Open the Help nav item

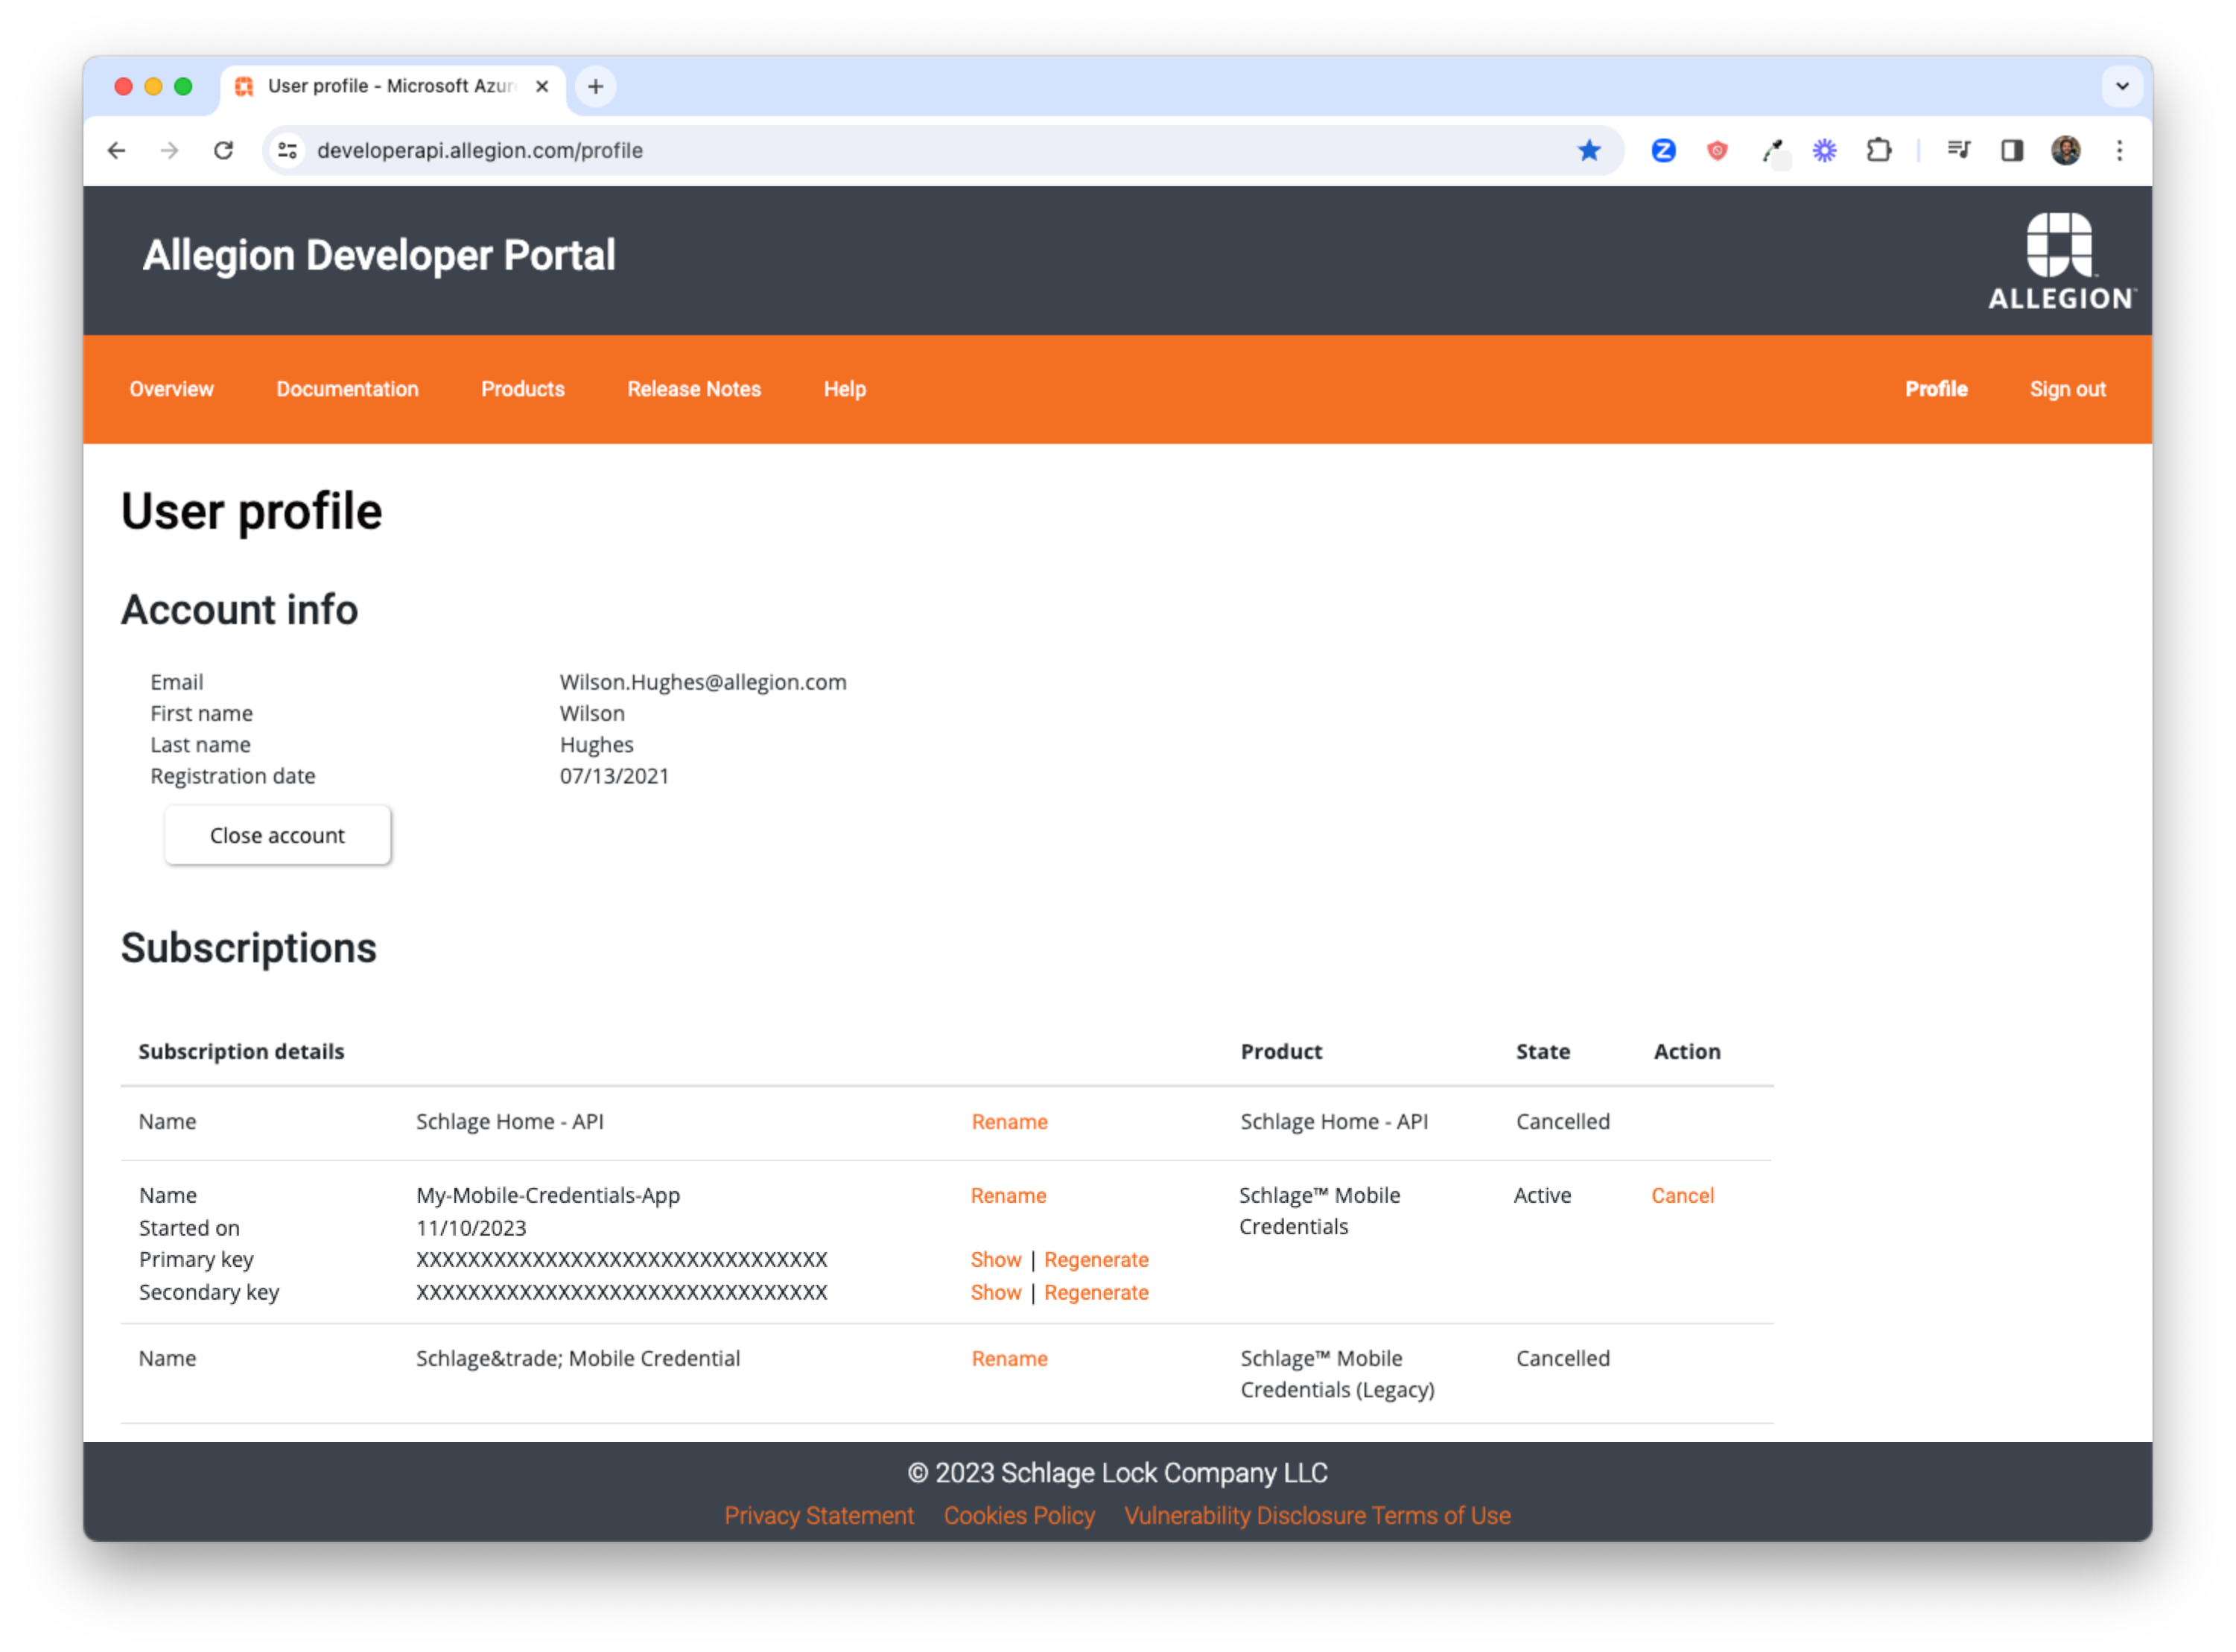tap(845, 389)
